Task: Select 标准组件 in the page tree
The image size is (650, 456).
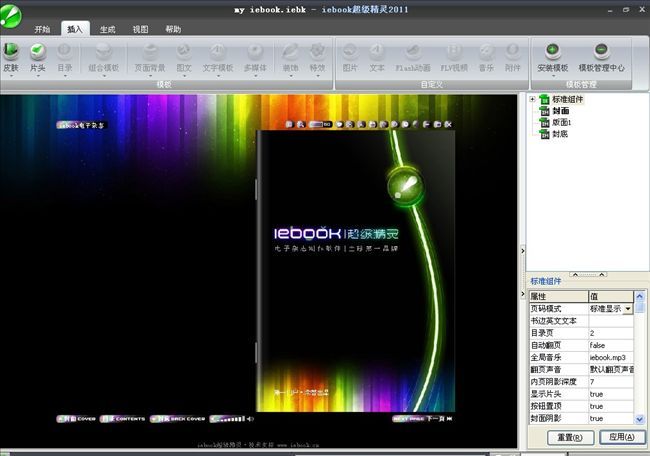Action: [568, 99]
